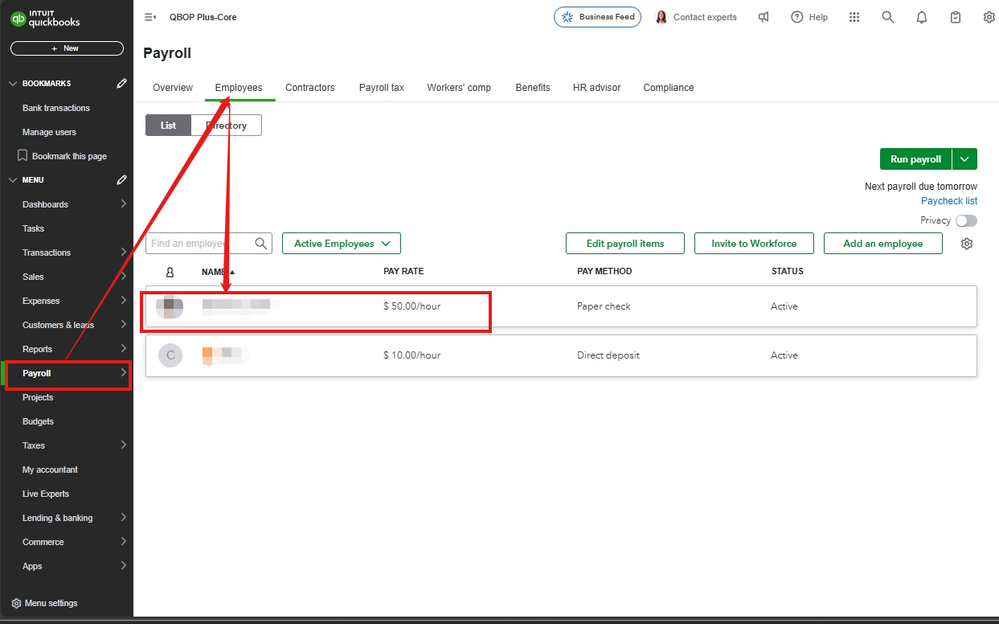
Task: Click the C avatar of the $10.00/hour employee
Action: [x=170, y=356]
